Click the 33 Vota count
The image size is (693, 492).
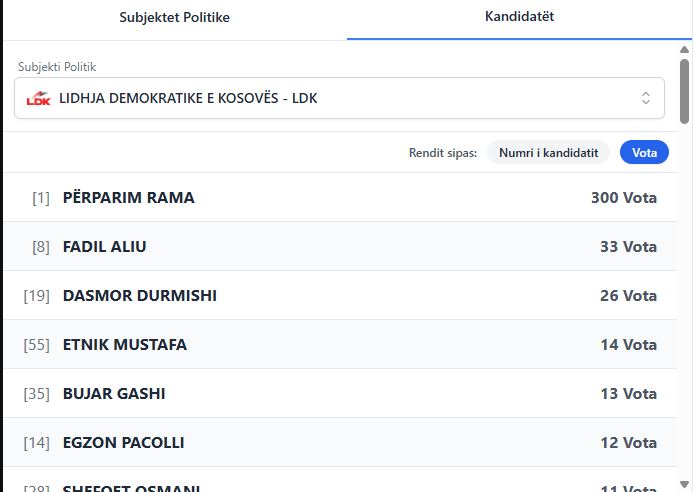pyautogui.click(x=628, y=247)
